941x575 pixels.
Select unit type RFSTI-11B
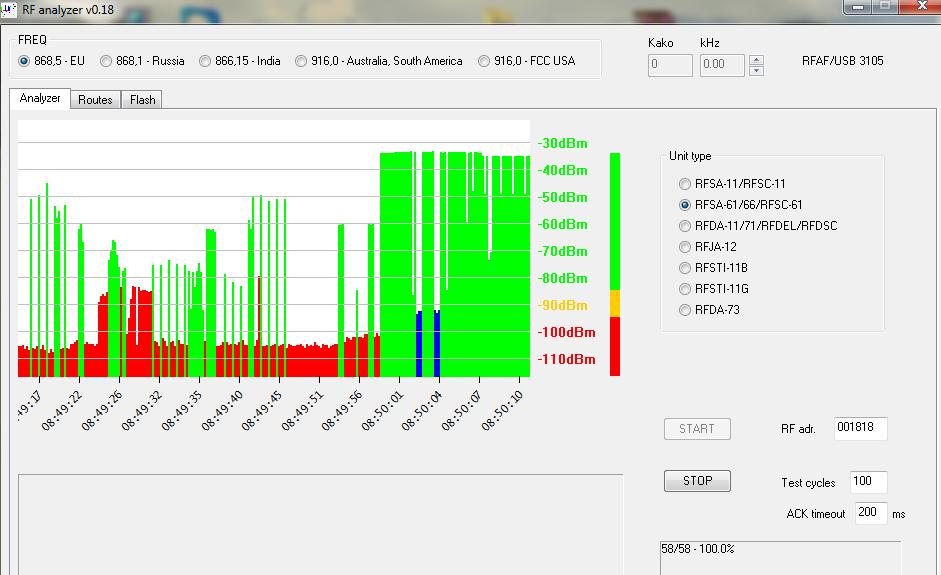(x=713, y=268)
